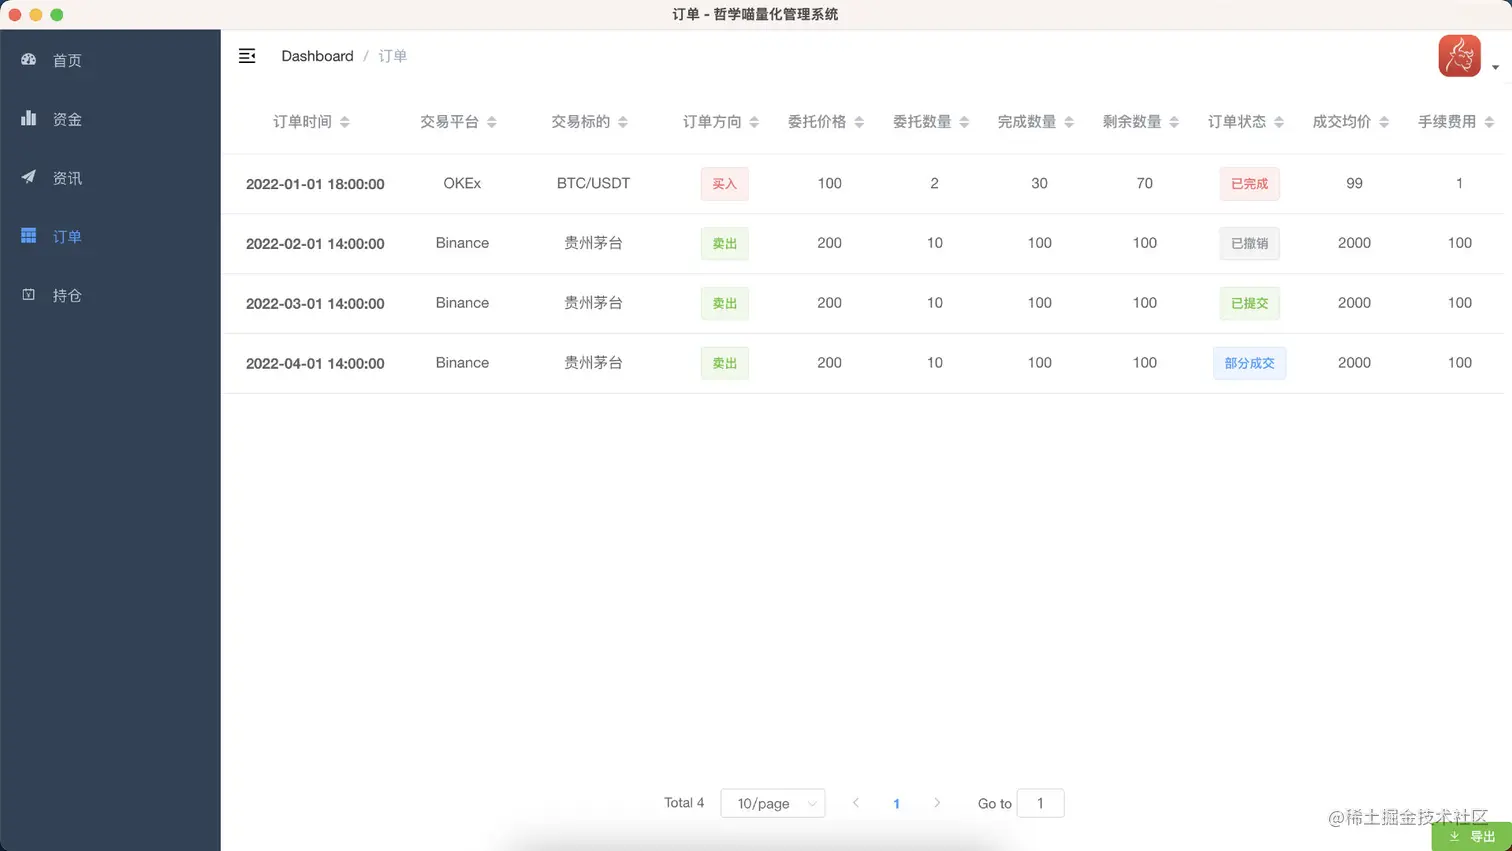Click the 订单时间 column header text
Image resolution: width=1512 pixels, height=851 pixels.
pos(302,122)
